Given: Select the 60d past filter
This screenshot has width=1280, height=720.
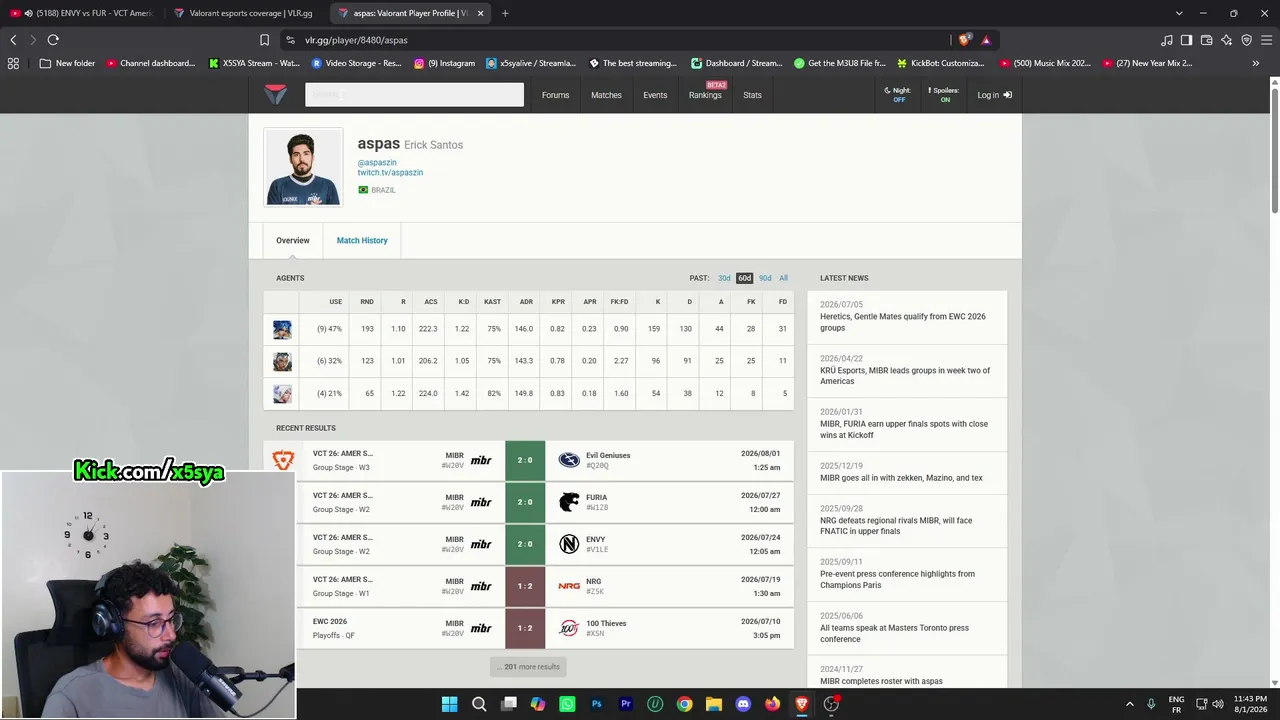Looking at the screenshot, I should coord(744,278).
